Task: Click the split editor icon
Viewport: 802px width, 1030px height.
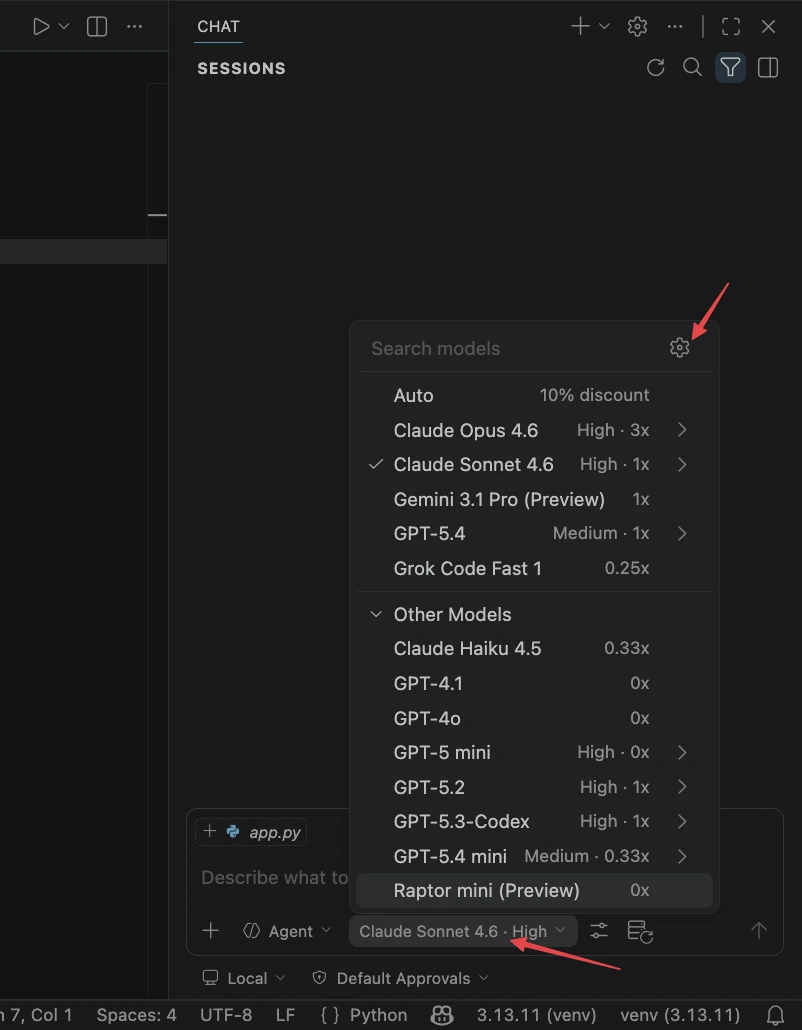Action: click(97, 27)
